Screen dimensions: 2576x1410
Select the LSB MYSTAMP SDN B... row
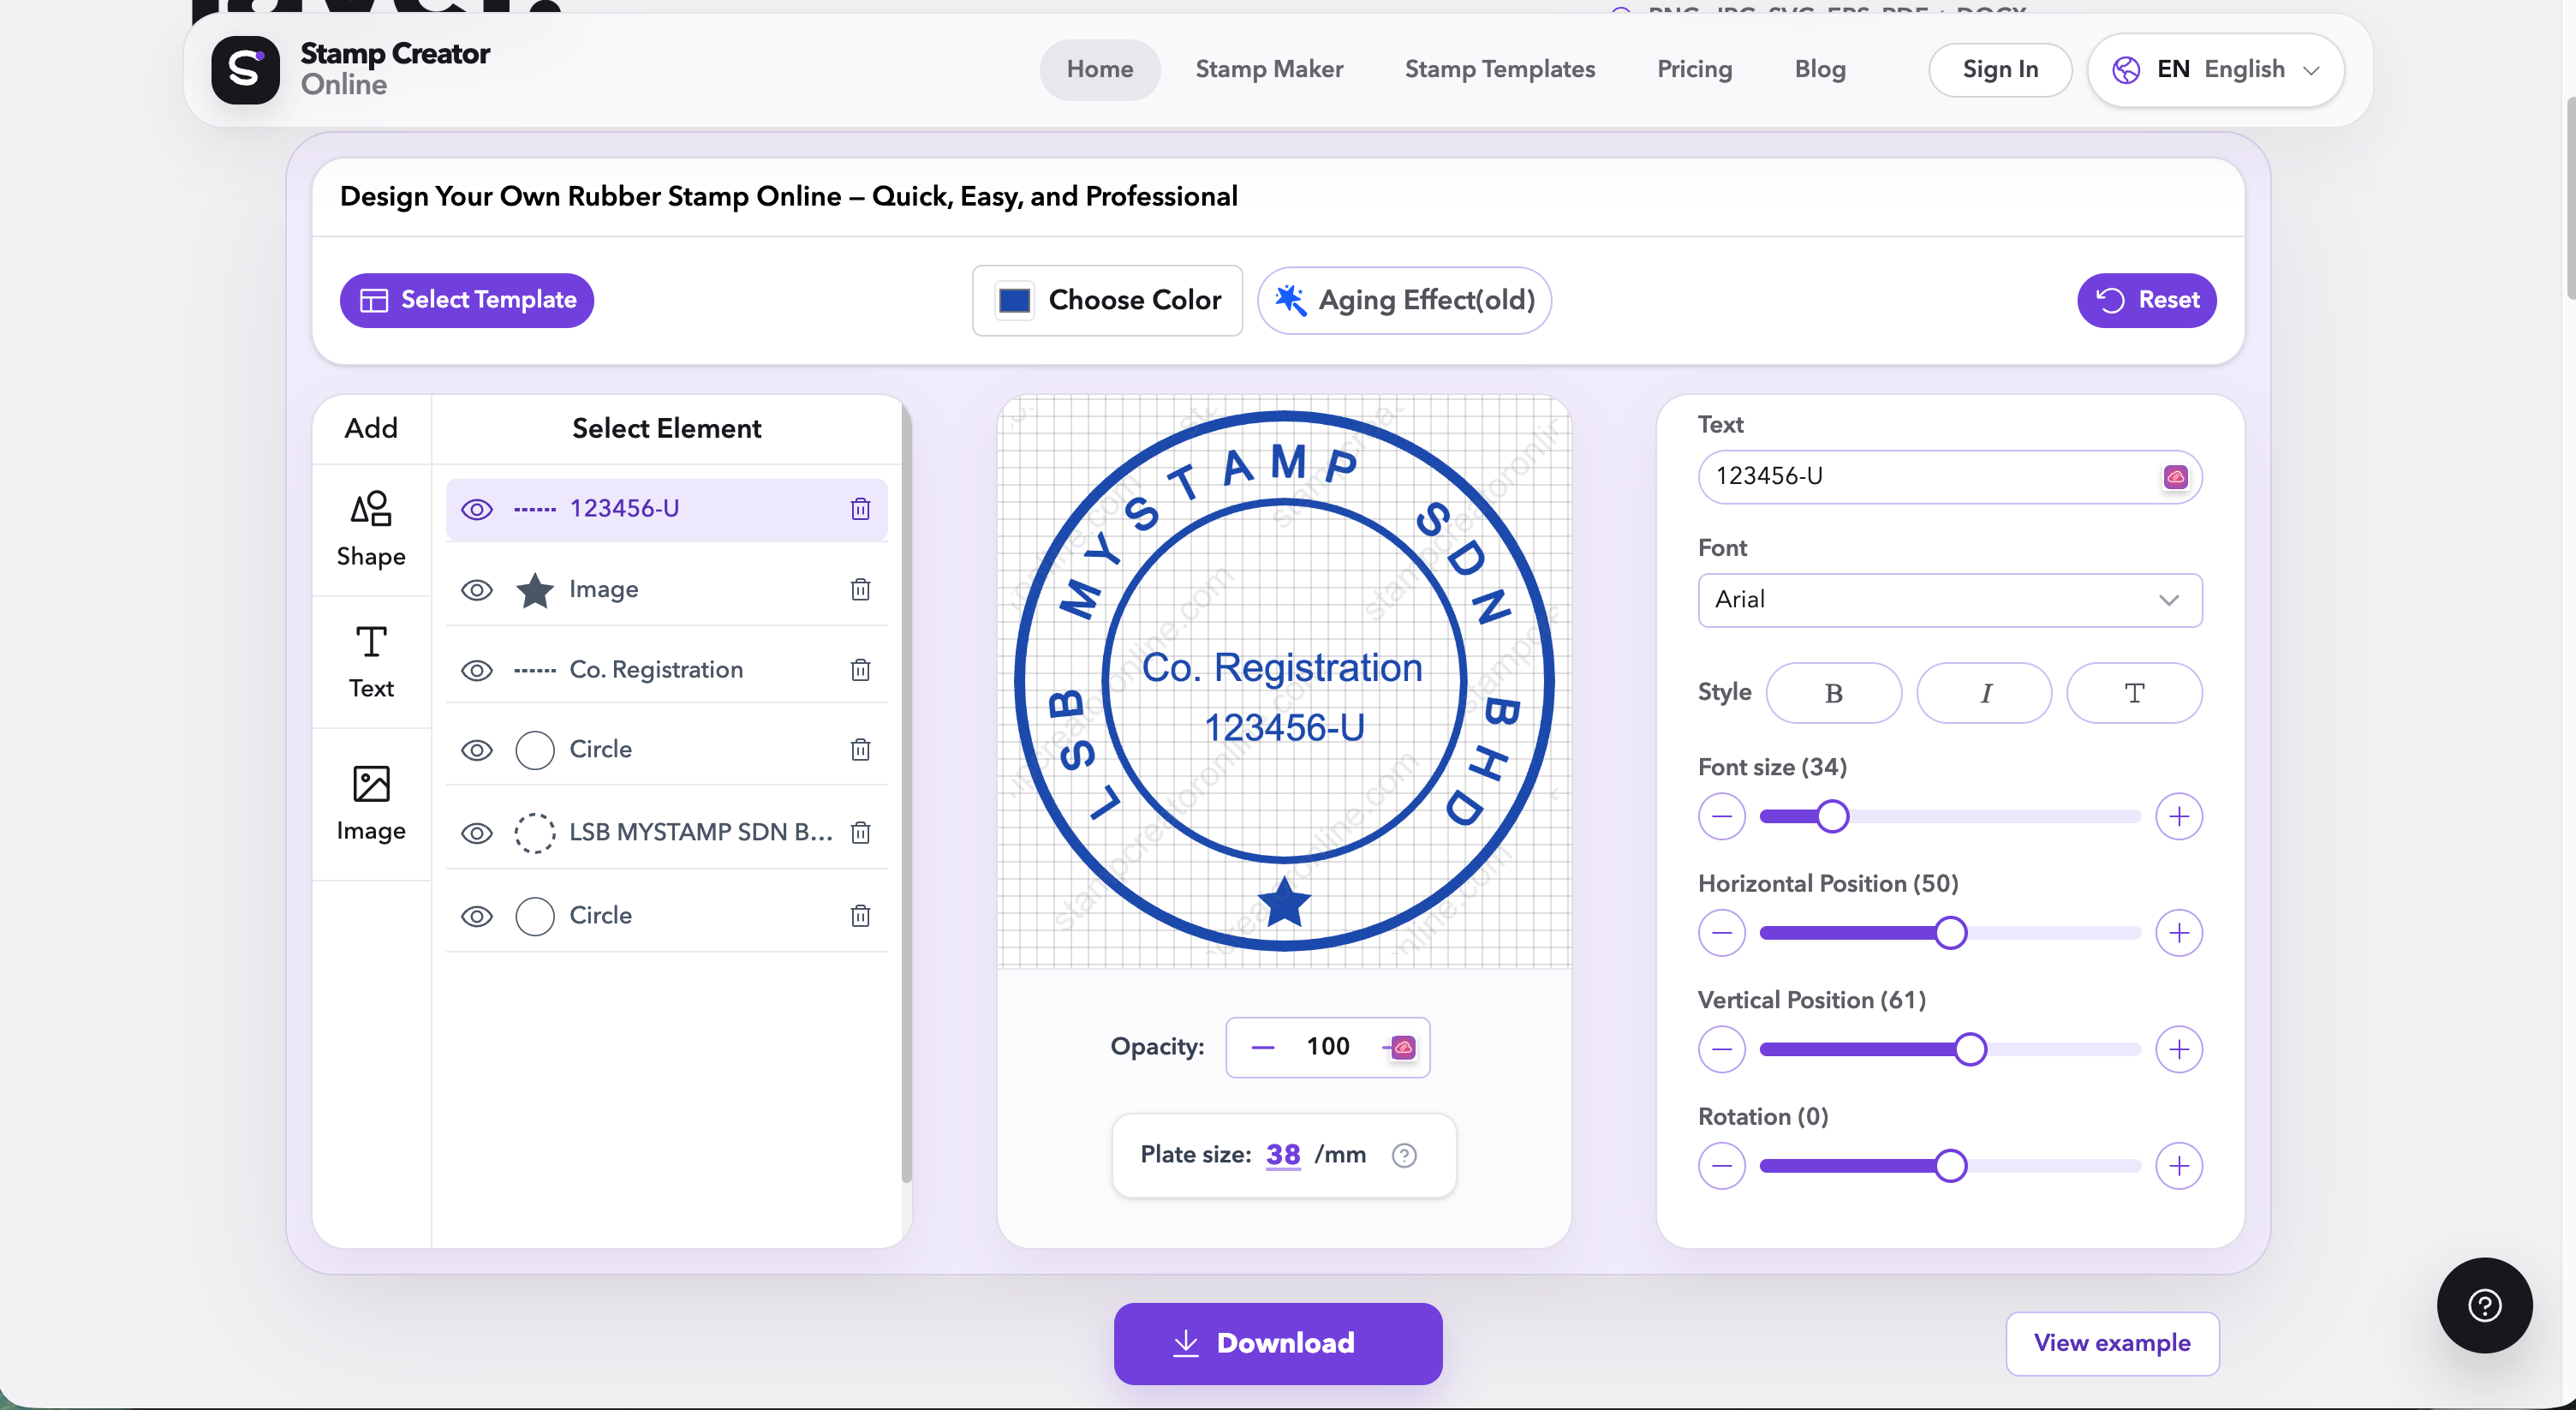tap(666, 832)
